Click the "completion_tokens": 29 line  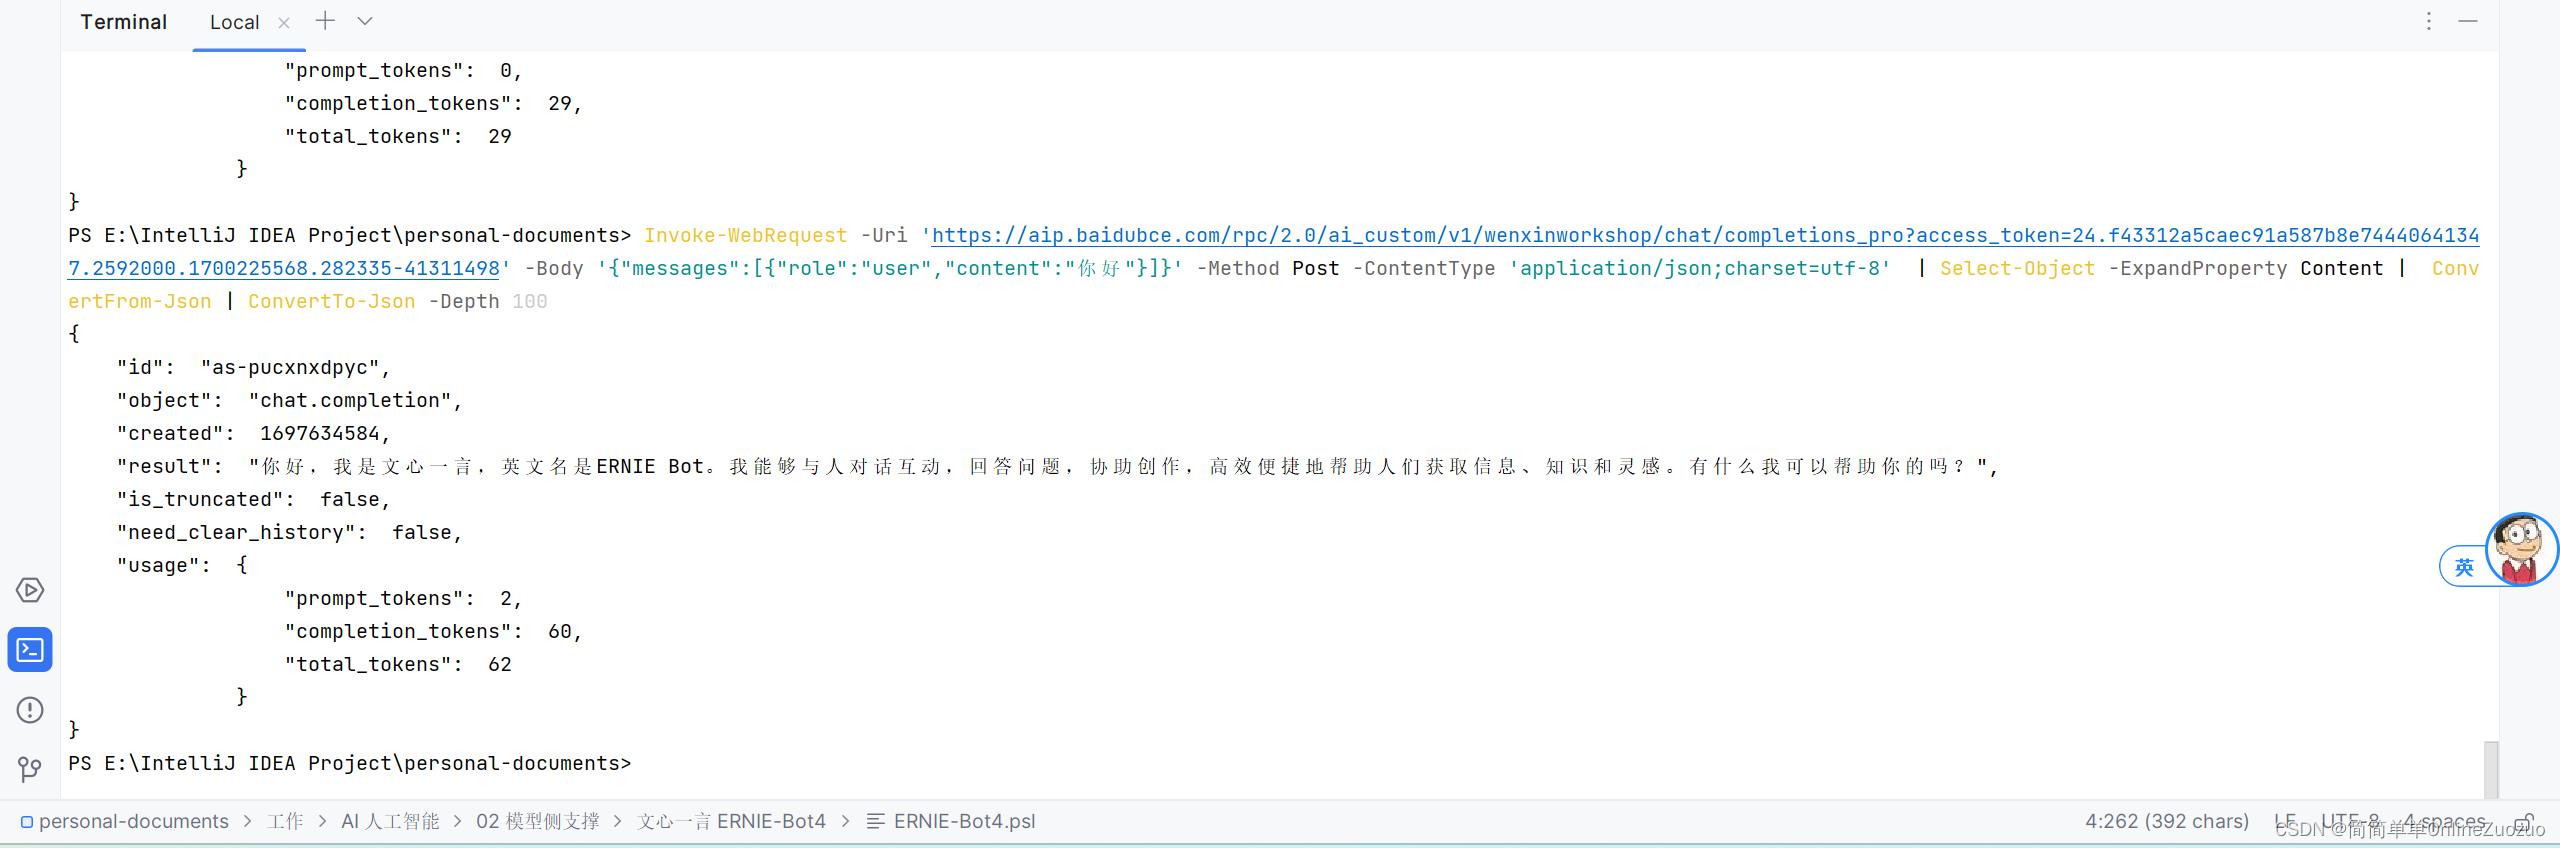tap(433, 103)
